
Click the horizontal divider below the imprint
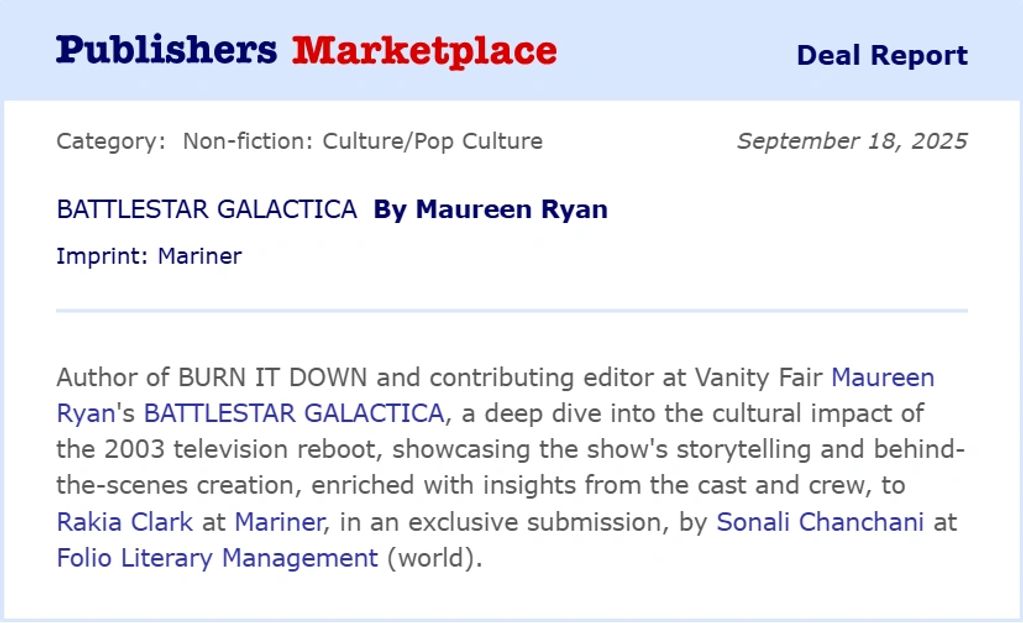(x=511, y=311)
